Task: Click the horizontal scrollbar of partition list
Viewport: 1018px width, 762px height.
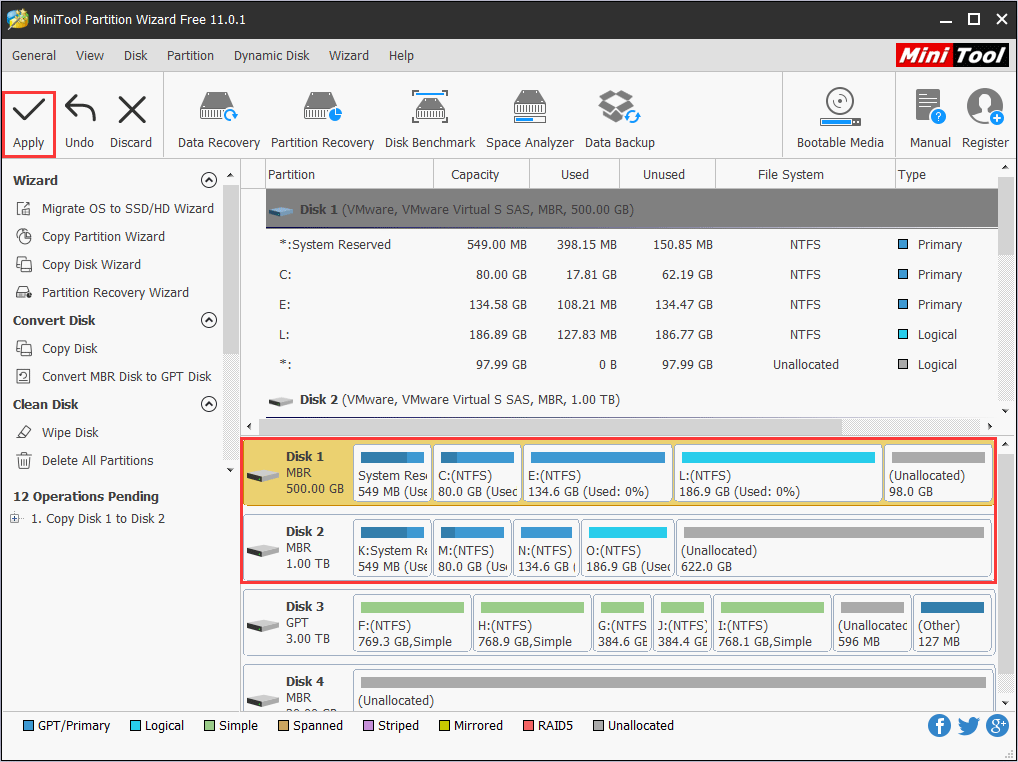Action: (550, 426)
